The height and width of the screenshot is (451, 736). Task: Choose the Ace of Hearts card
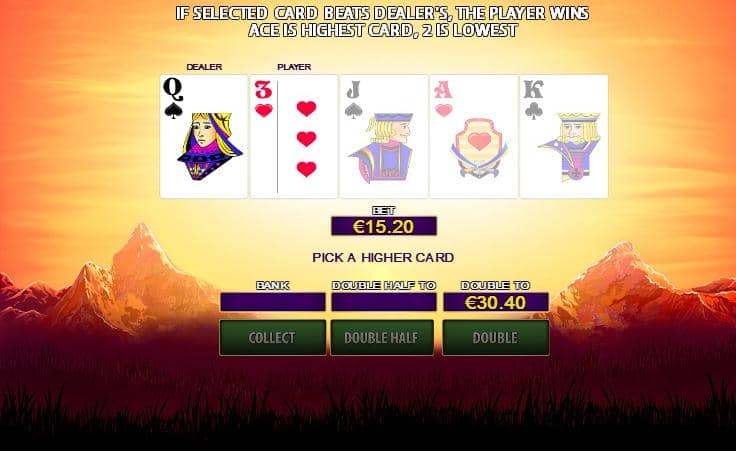(x=474, y=136)
